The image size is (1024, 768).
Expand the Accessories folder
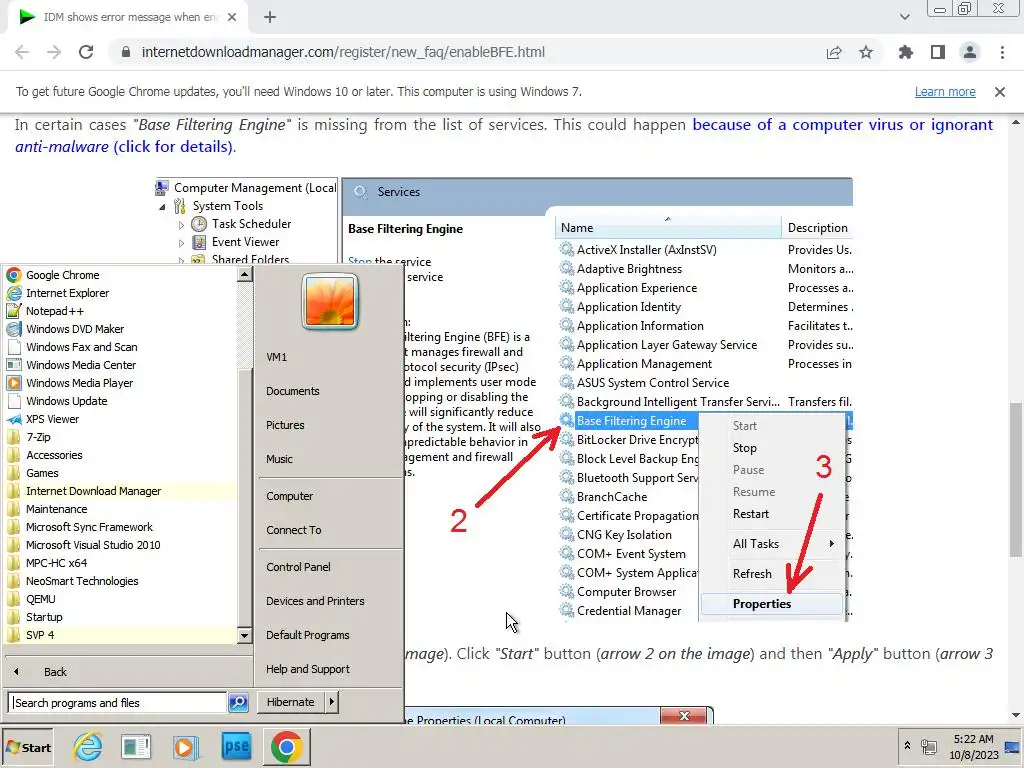point(54,455)
